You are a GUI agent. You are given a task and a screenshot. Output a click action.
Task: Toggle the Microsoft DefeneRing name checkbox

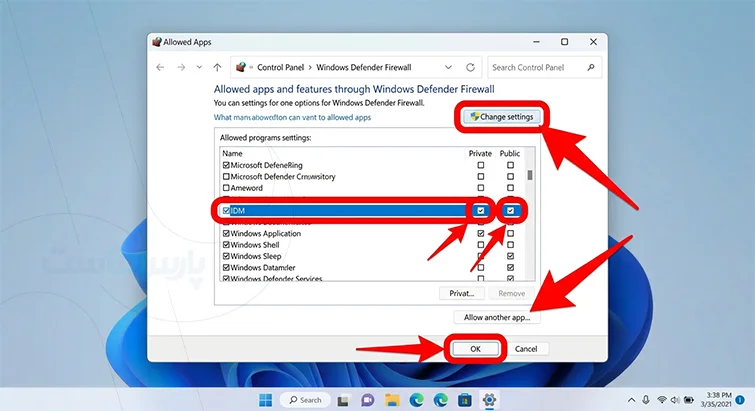click(x=226, y=165)
